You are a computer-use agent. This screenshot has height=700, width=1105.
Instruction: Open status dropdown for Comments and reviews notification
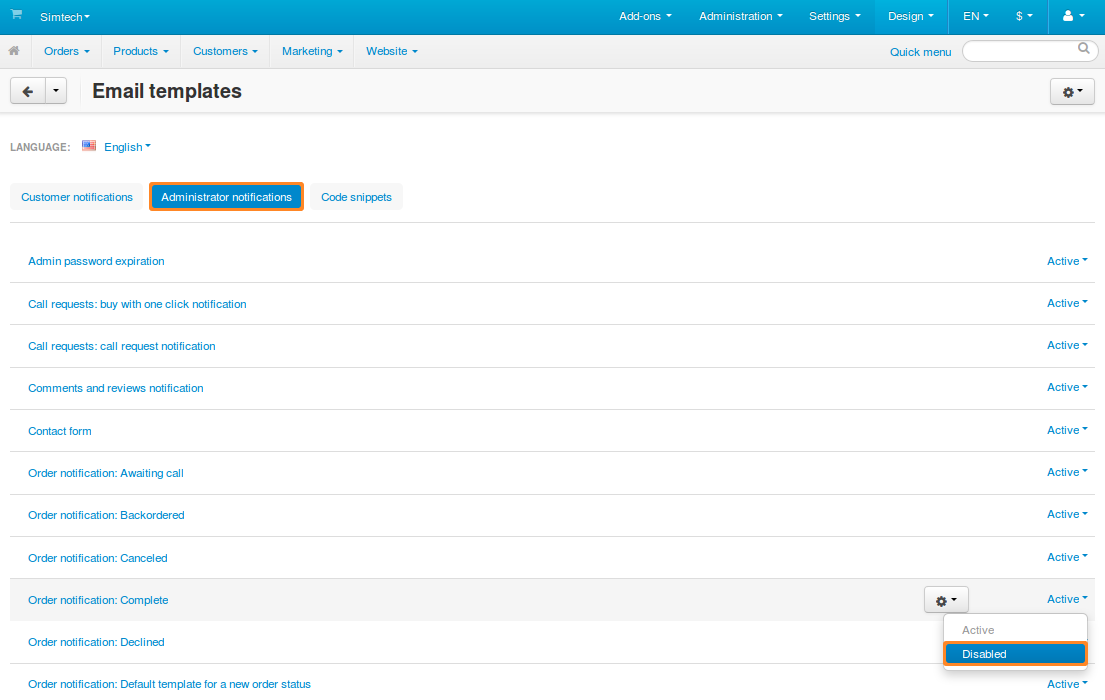click(1067, 387)
